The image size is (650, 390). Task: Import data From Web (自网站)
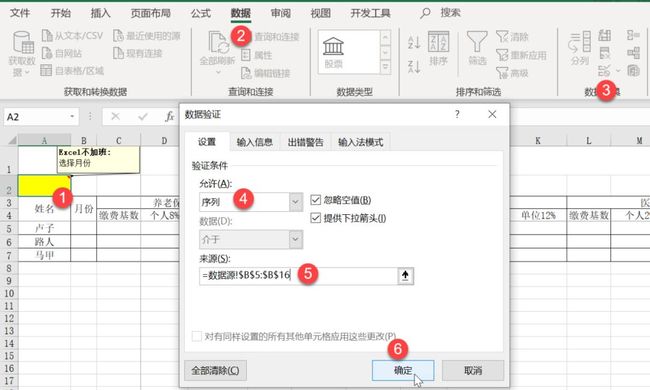[61, 53]
